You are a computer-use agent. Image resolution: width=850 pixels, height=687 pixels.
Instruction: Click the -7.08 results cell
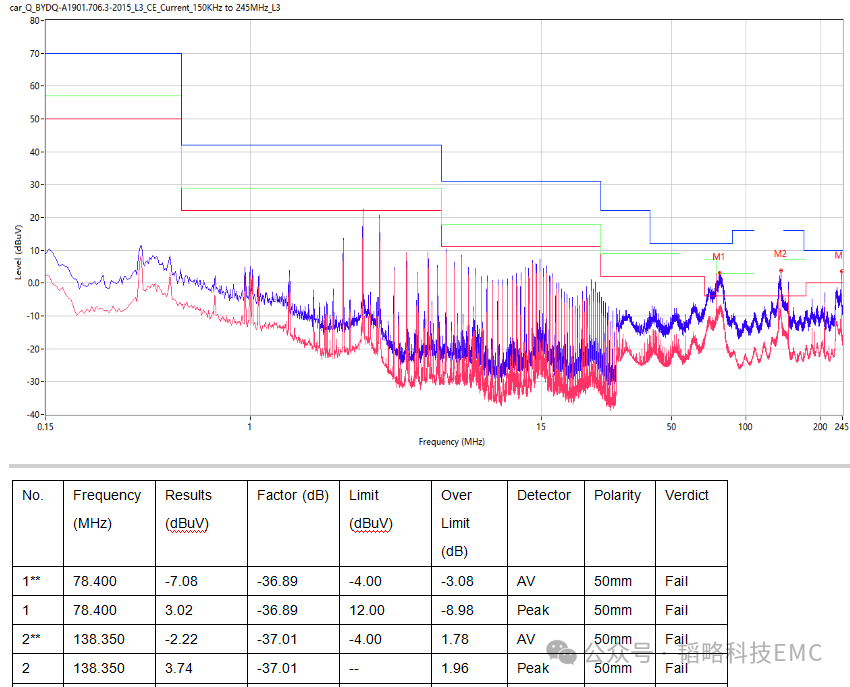point(184,581)
